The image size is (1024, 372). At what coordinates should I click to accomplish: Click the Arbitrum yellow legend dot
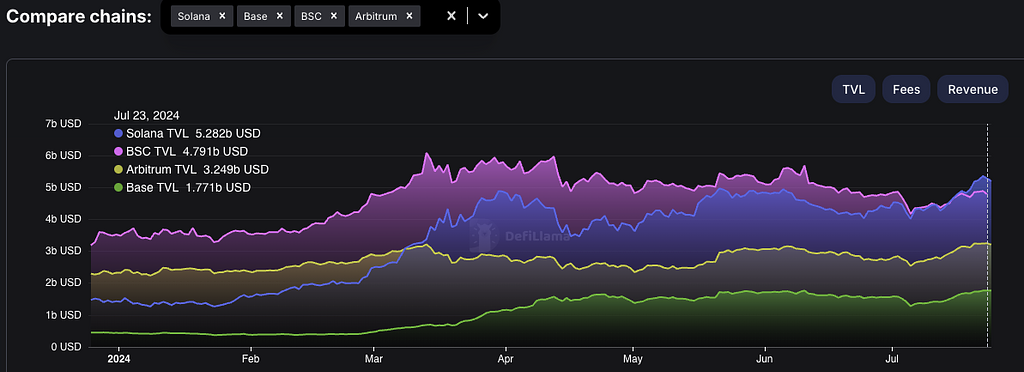tap(118, 170)
